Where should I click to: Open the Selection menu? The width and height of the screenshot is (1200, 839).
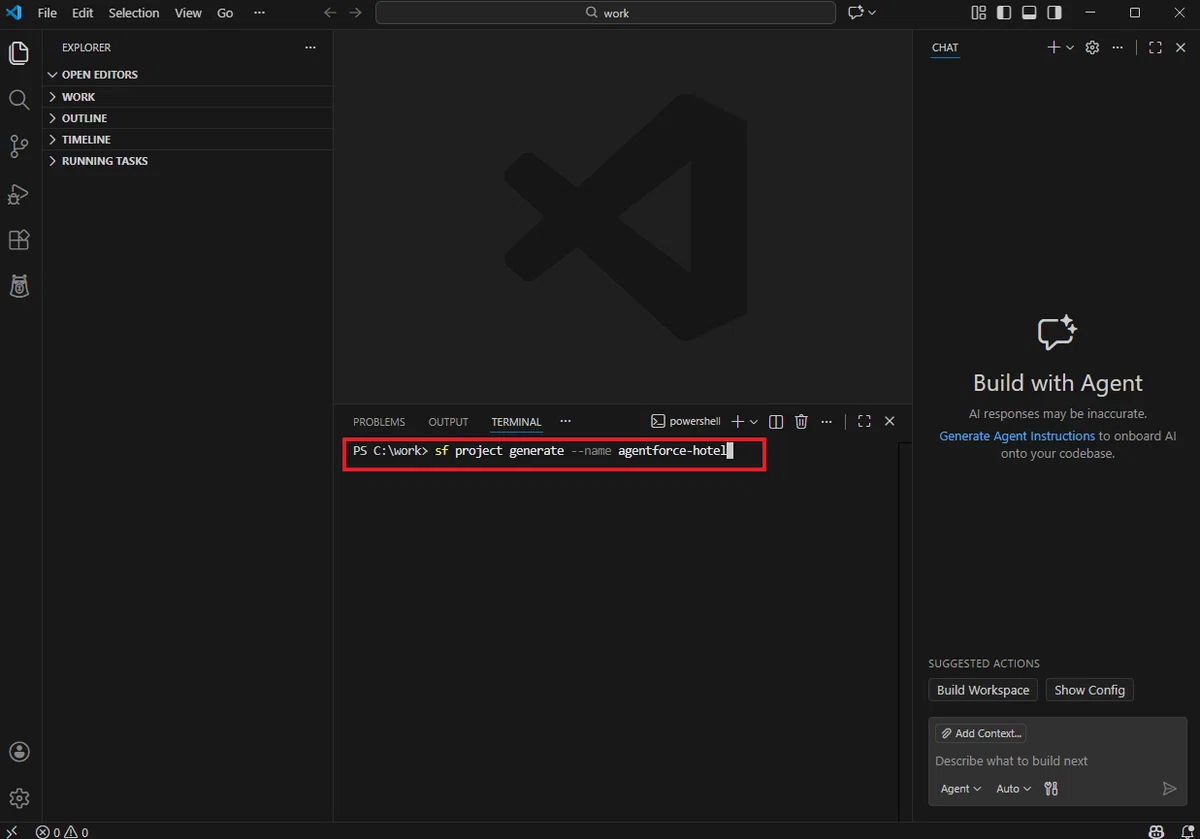[x=134, y=13]
